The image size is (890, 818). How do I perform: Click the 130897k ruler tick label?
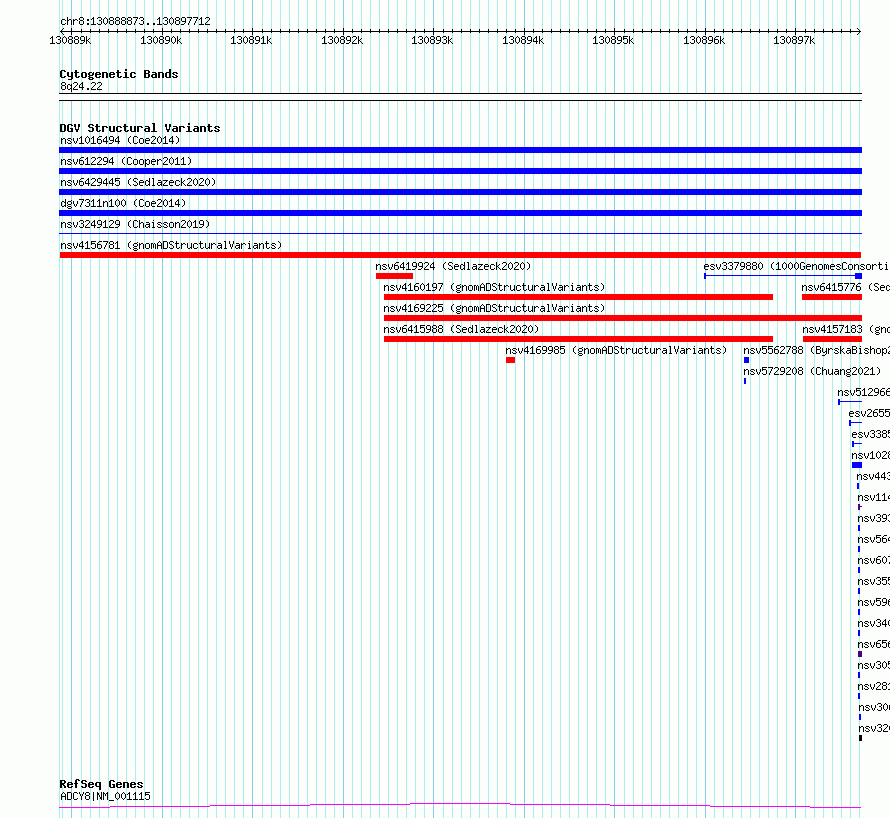[x=794, y=40]
